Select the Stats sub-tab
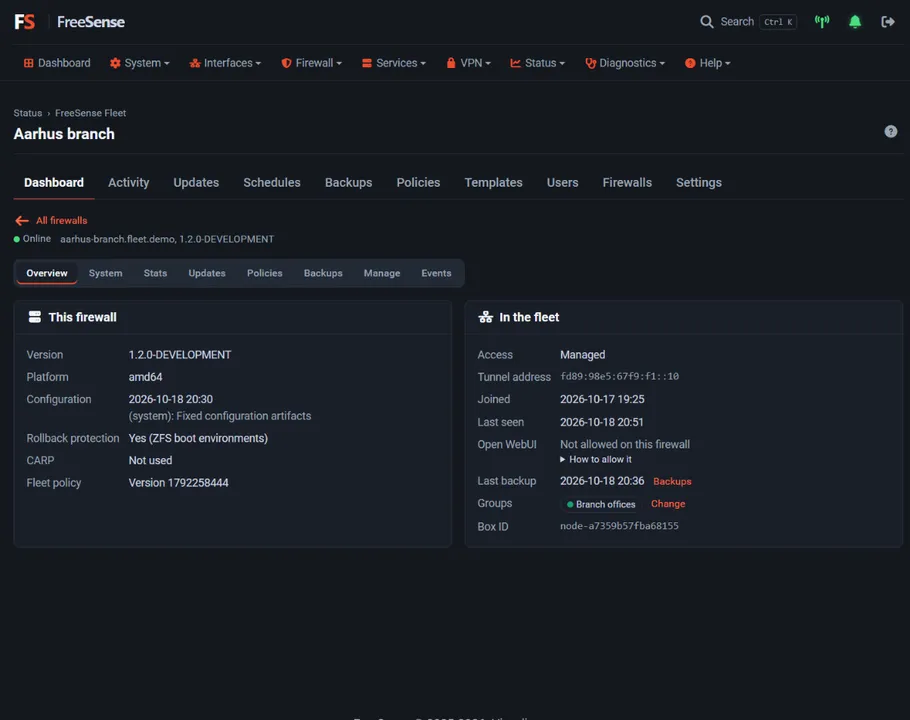The height and width of the screenshot is (720, 910). pos(156,273)
